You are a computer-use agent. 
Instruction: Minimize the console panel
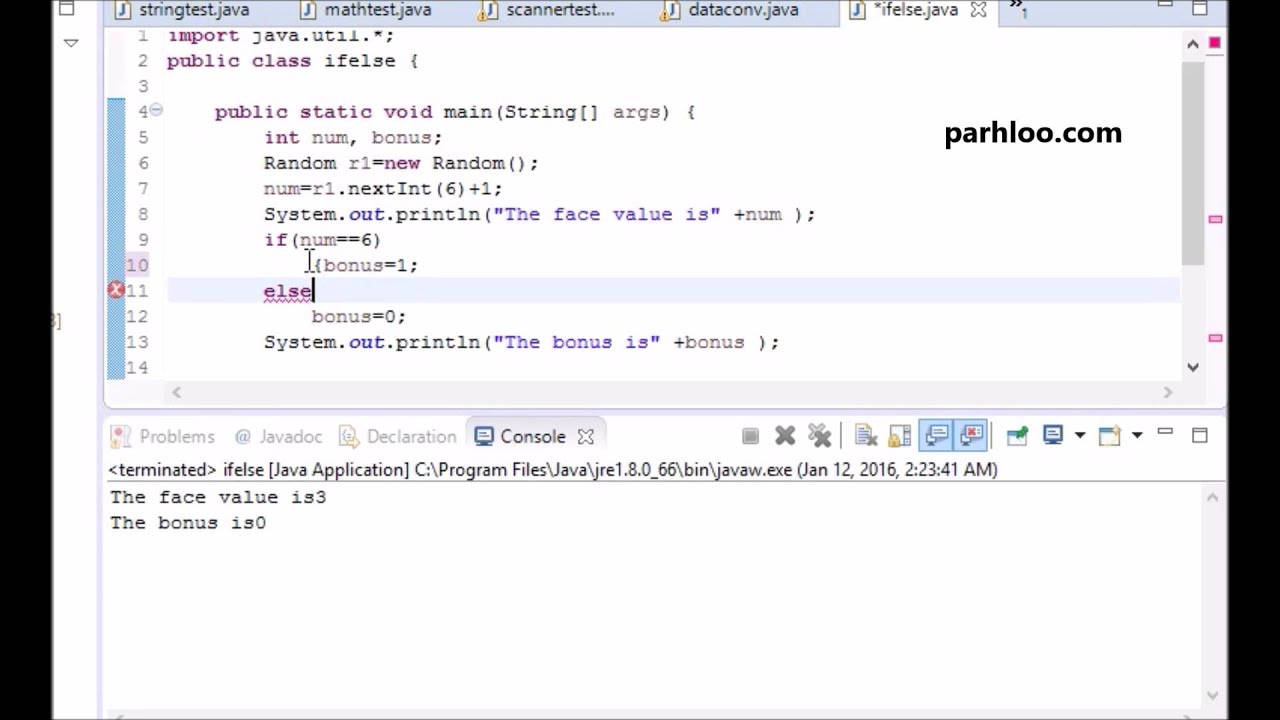(1165, 433)
